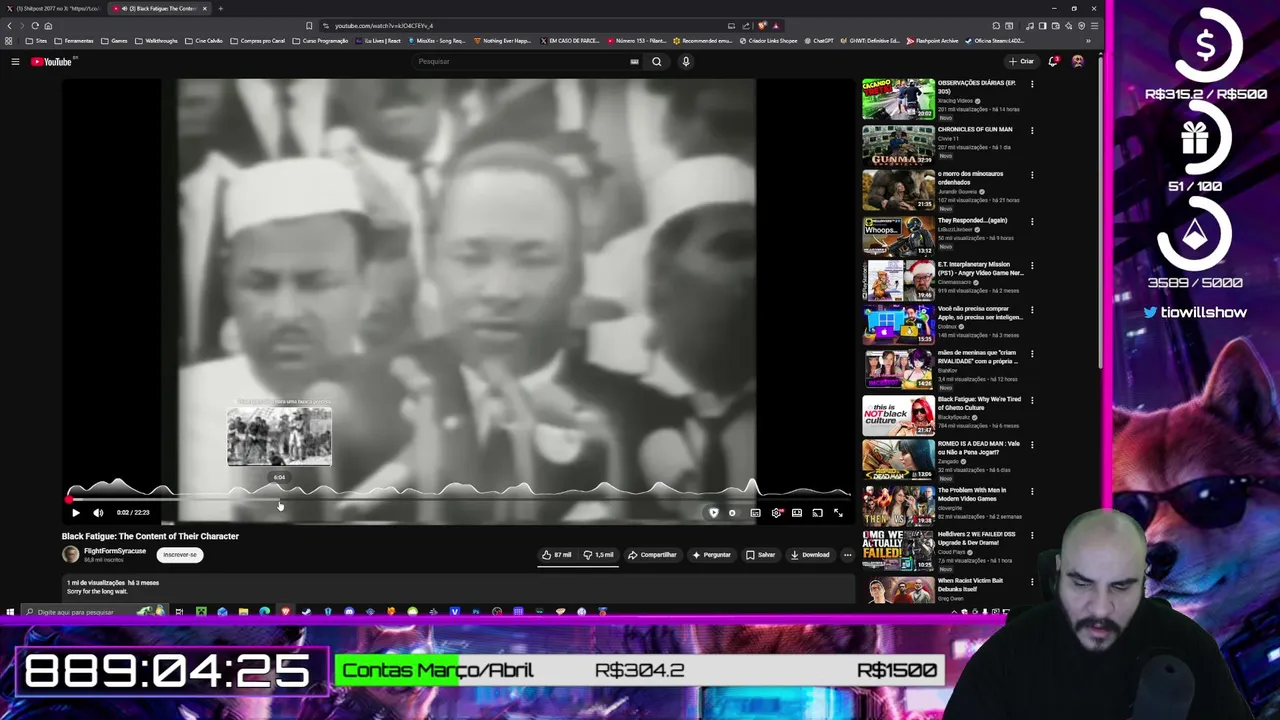
Task: Open Brave browser from taskbar
Action: click(x=285, y=612)
